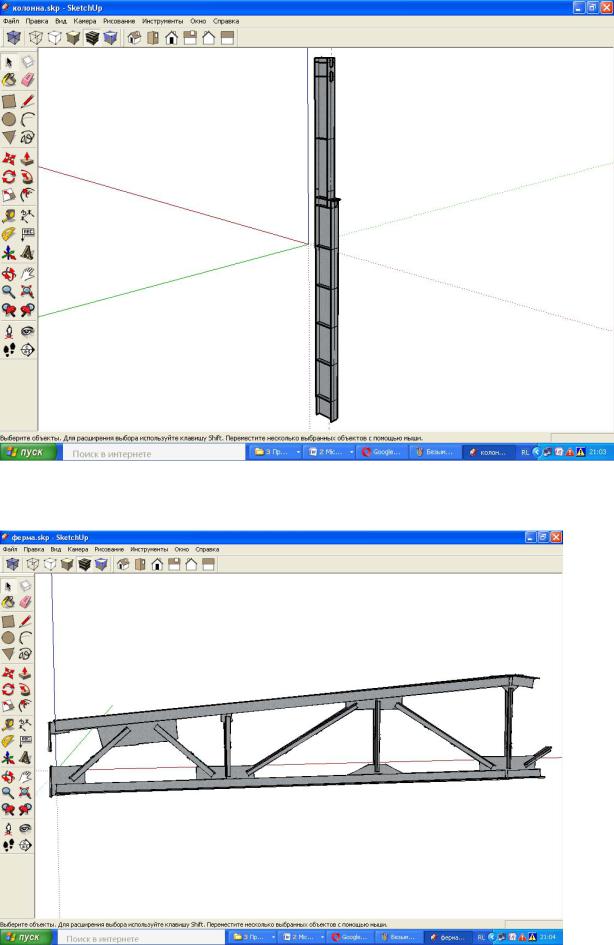Activate the Rectangle tool in колонна.skp window
The width and height of the screenshot is (614, 945).
click(8, 101)
